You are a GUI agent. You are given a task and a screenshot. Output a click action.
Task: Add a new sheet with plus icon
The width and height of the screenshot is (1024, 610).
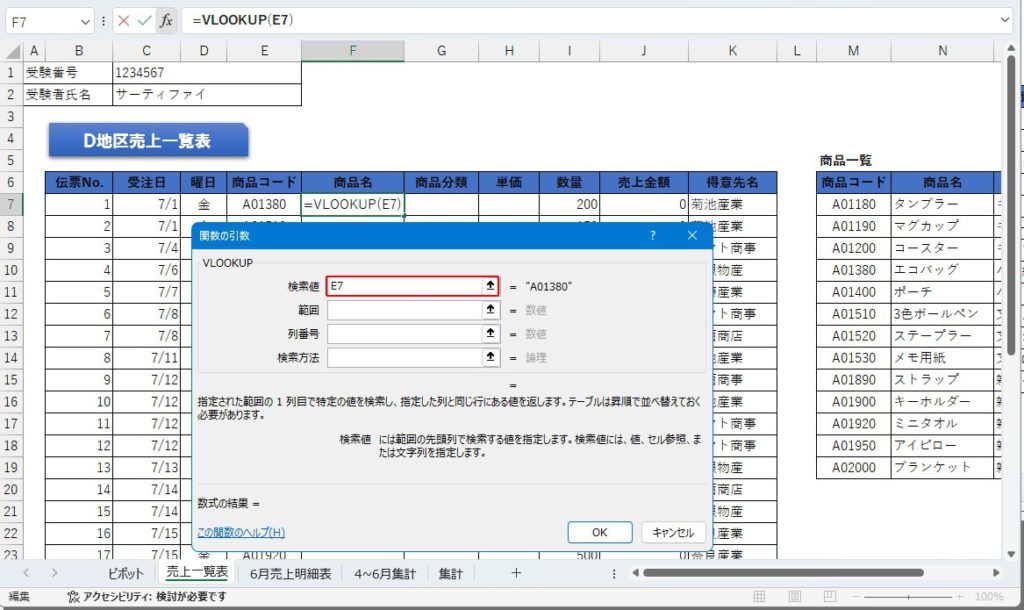[516, 573]
